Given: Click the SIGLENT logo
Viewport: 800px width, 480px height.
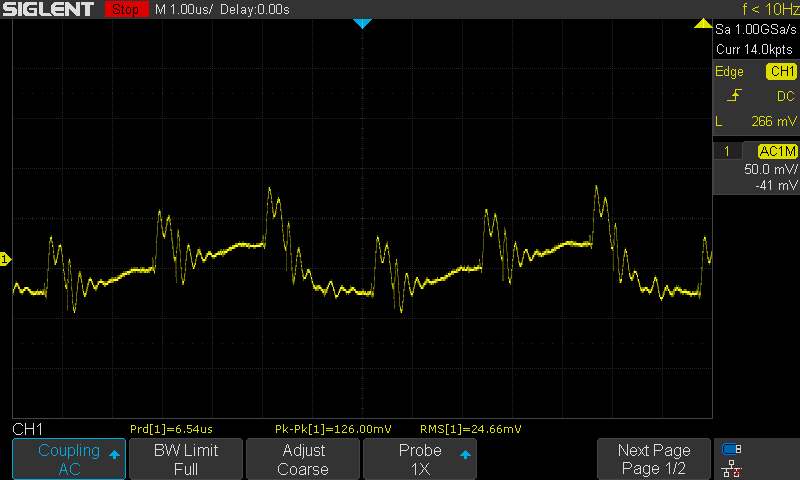Looking at the screenshot, I should pyautogui.click(x=48, y=9).
